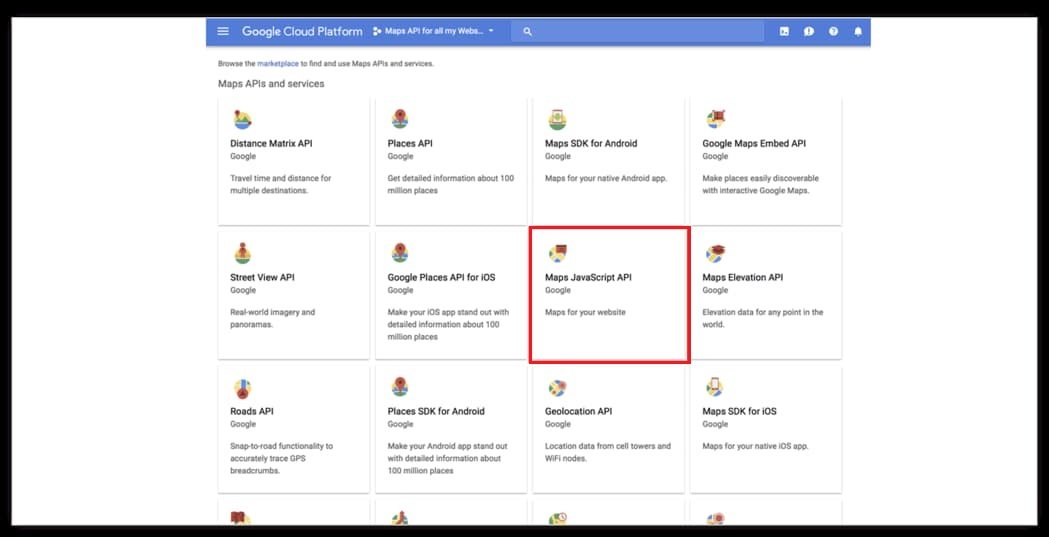Viewport: 1049px width, 537px height.
Task: Open Places SDK for Android title
Action: (x=436, y=411)
